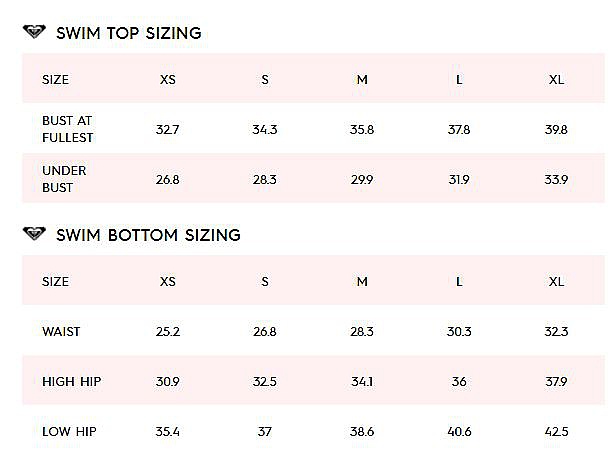Select the Low Hip row label
612x453 pixels.
pos(69,431)
